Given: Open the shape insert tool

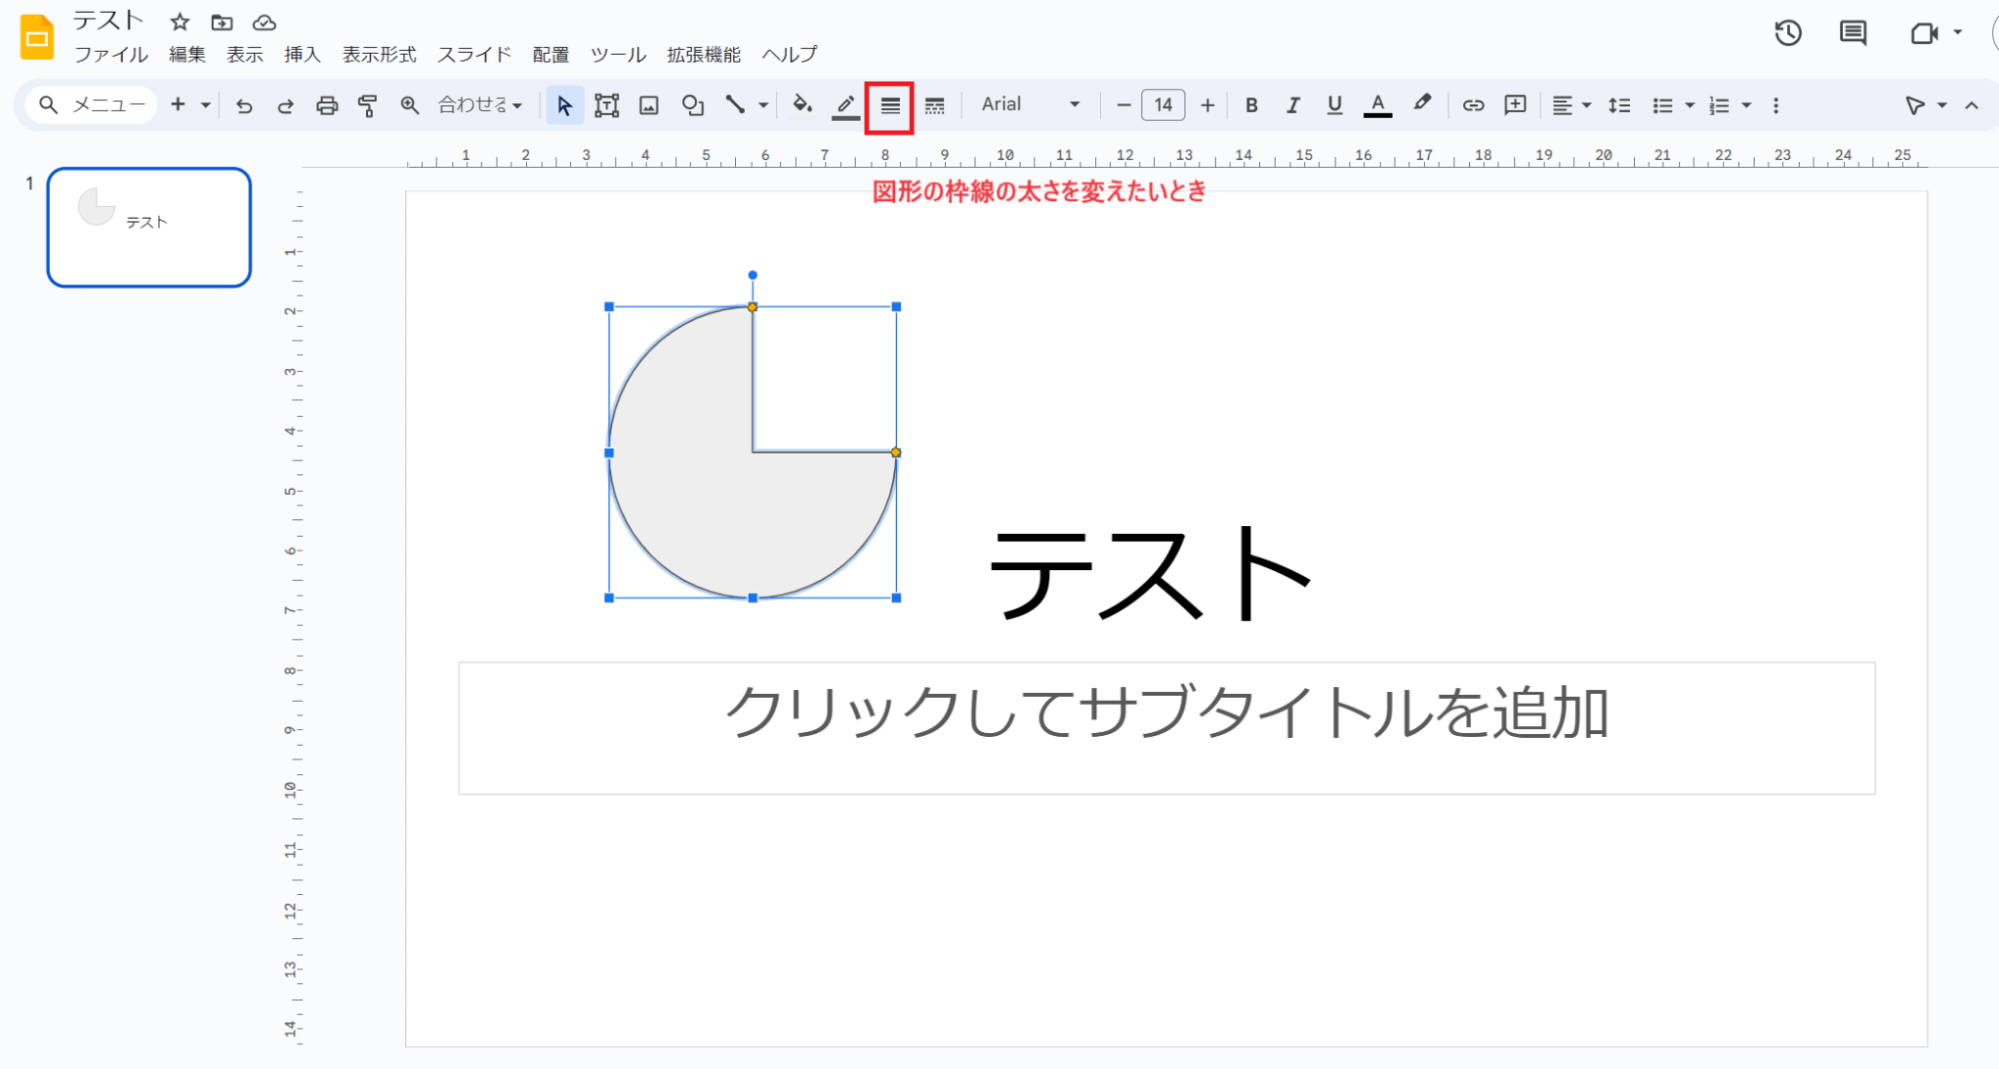Looking at the screenshot, I should click(692, 105).
